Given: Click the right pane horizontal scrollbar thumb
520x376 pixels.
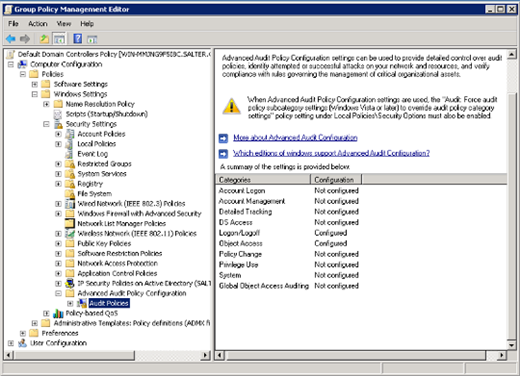Looking at the screenshot, I should point(355,355).
